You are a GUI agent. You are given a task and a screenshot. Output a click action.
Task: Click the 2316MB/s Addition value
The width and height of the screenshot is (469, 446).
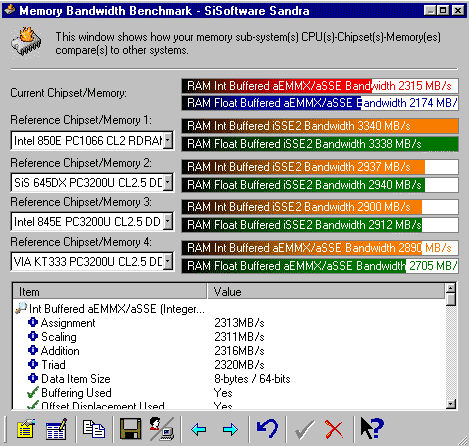point(239,351)
